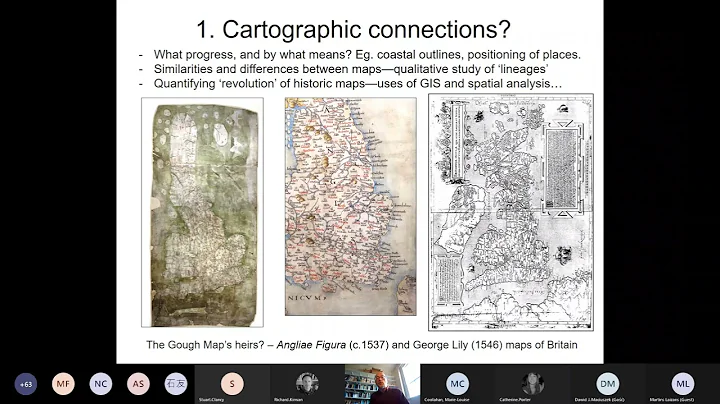Click the name label 'Stuart Clancy'

[x=212, y=400]
